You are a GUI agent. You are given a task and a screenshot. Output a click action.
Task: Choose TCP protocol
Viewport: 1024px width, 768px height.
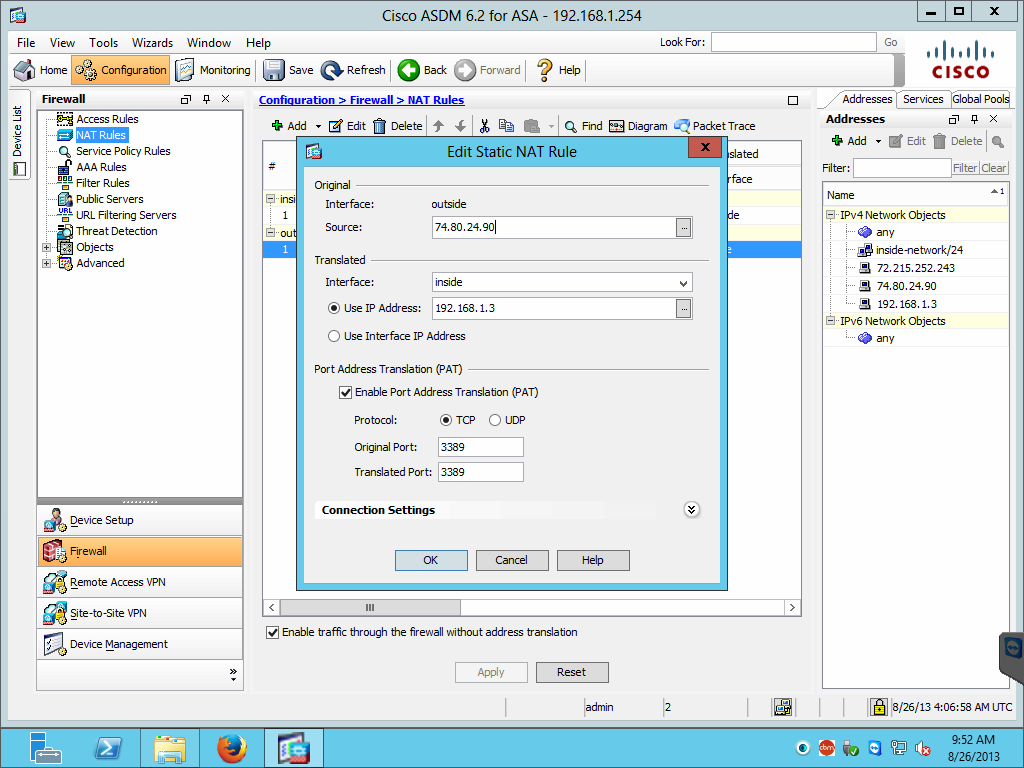[446, 420]
